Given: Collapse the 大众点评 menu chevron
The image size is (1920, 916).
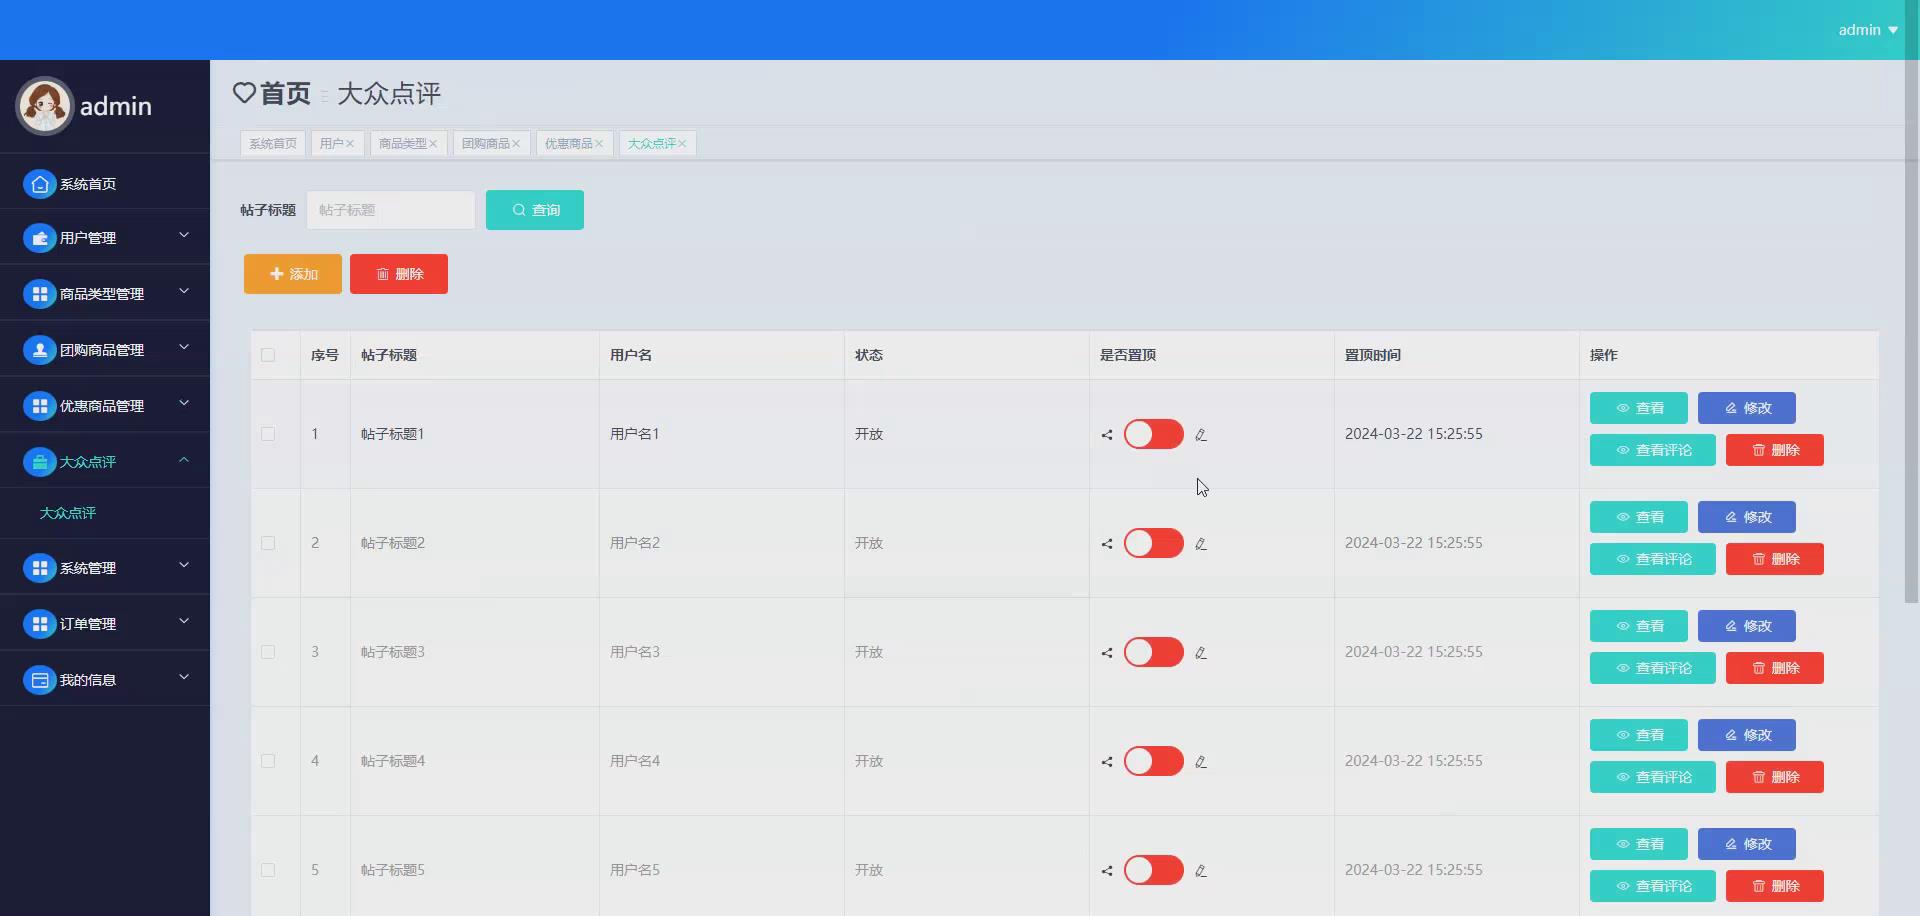Looking at the screenshot, I should coord(184,460).
